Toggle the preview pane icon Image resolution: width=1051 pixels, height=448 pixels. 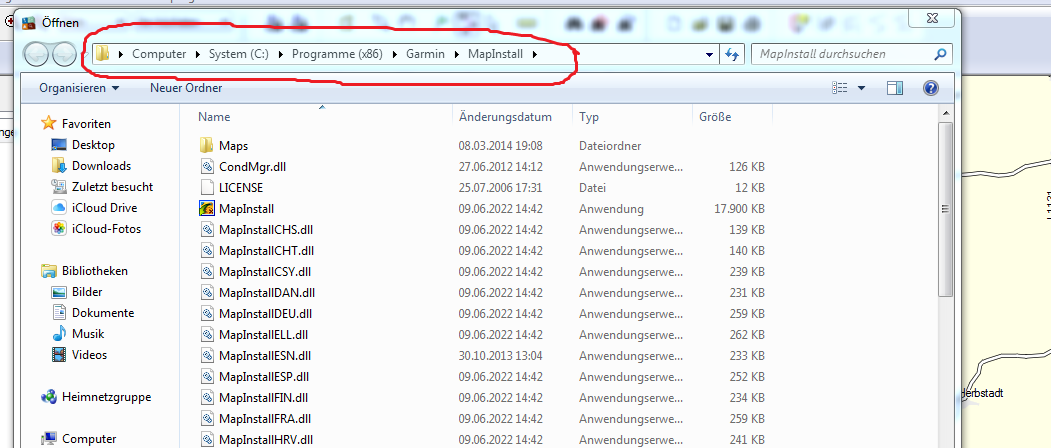click(896, 89)
